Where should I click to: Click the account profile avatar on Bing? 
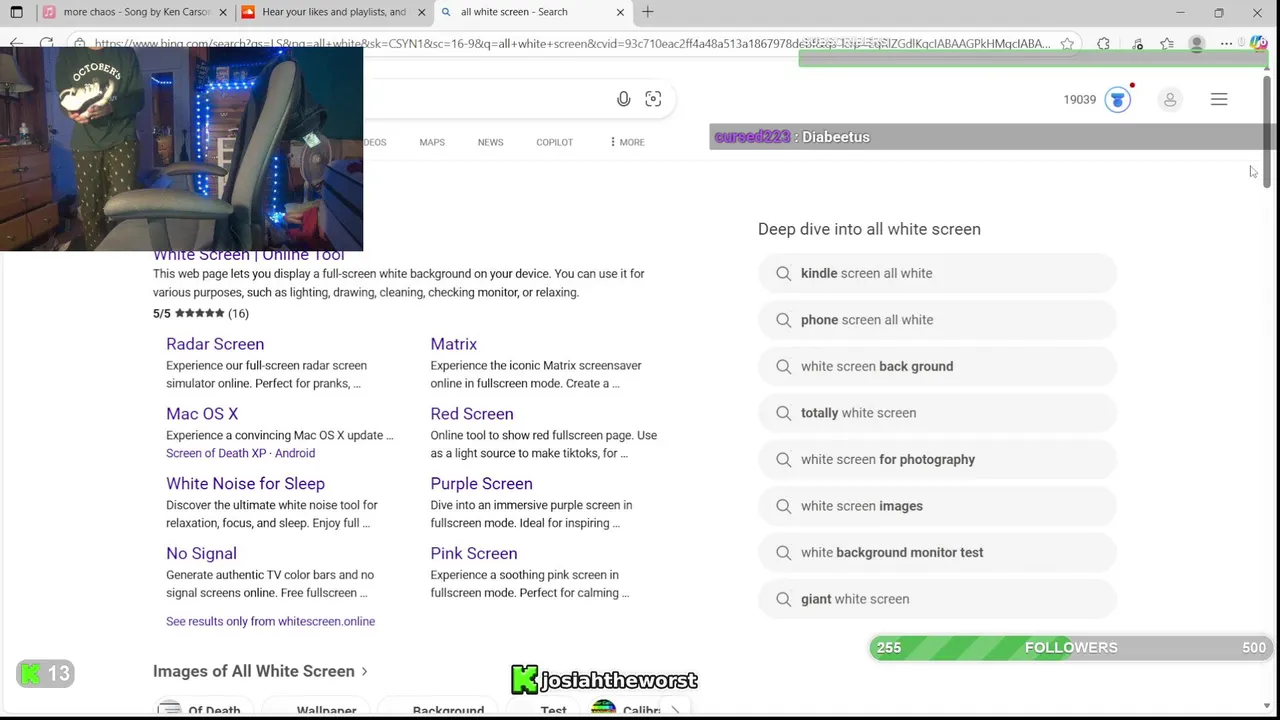click(x=1170, y=99)
